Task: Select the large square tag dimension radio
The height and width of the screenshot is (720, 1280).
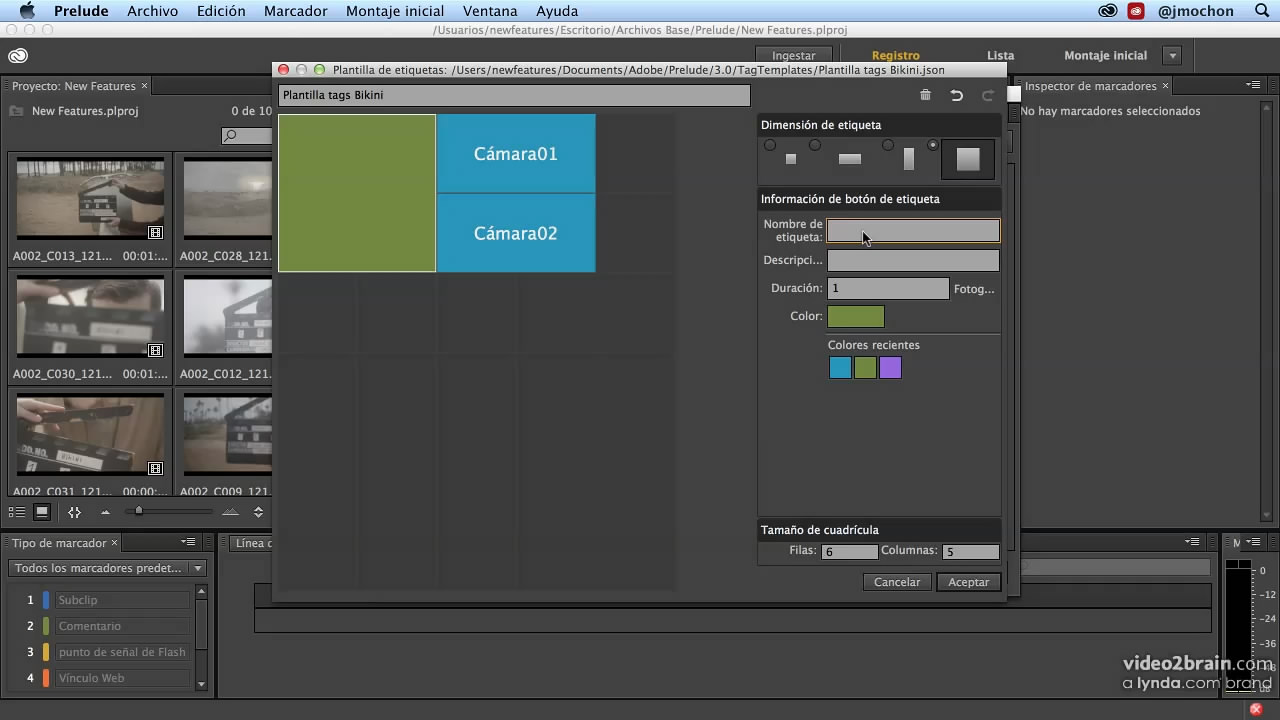Action: click(933, 145)
